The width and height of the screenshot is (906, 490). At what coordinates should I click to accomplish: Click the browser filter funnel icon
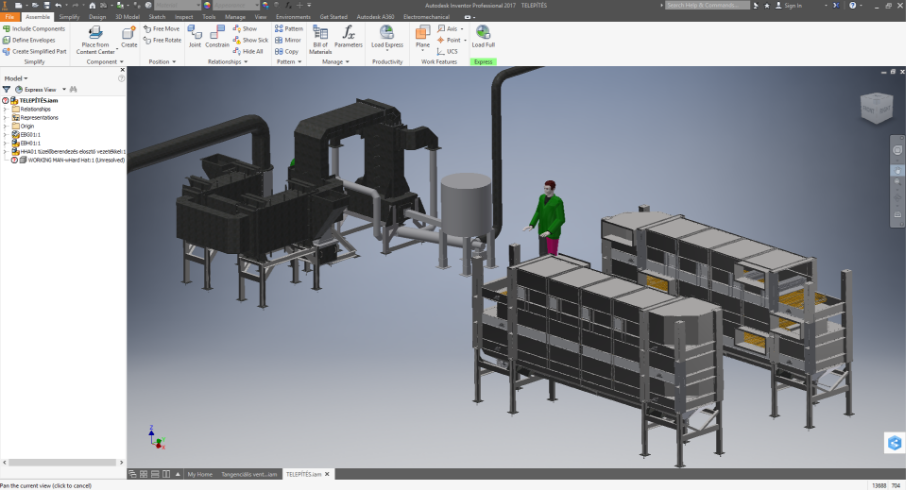pyautogui.click(x=7, y=89)
